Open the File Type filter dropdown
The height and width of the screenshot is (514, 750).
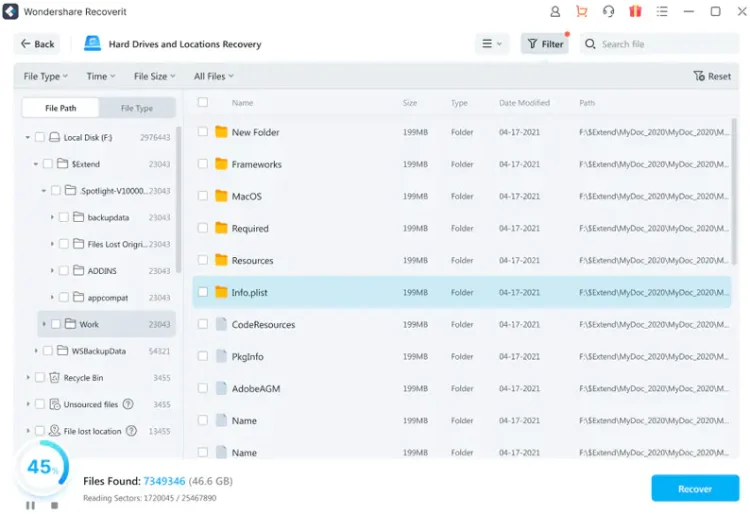click(x=46, y=77)
